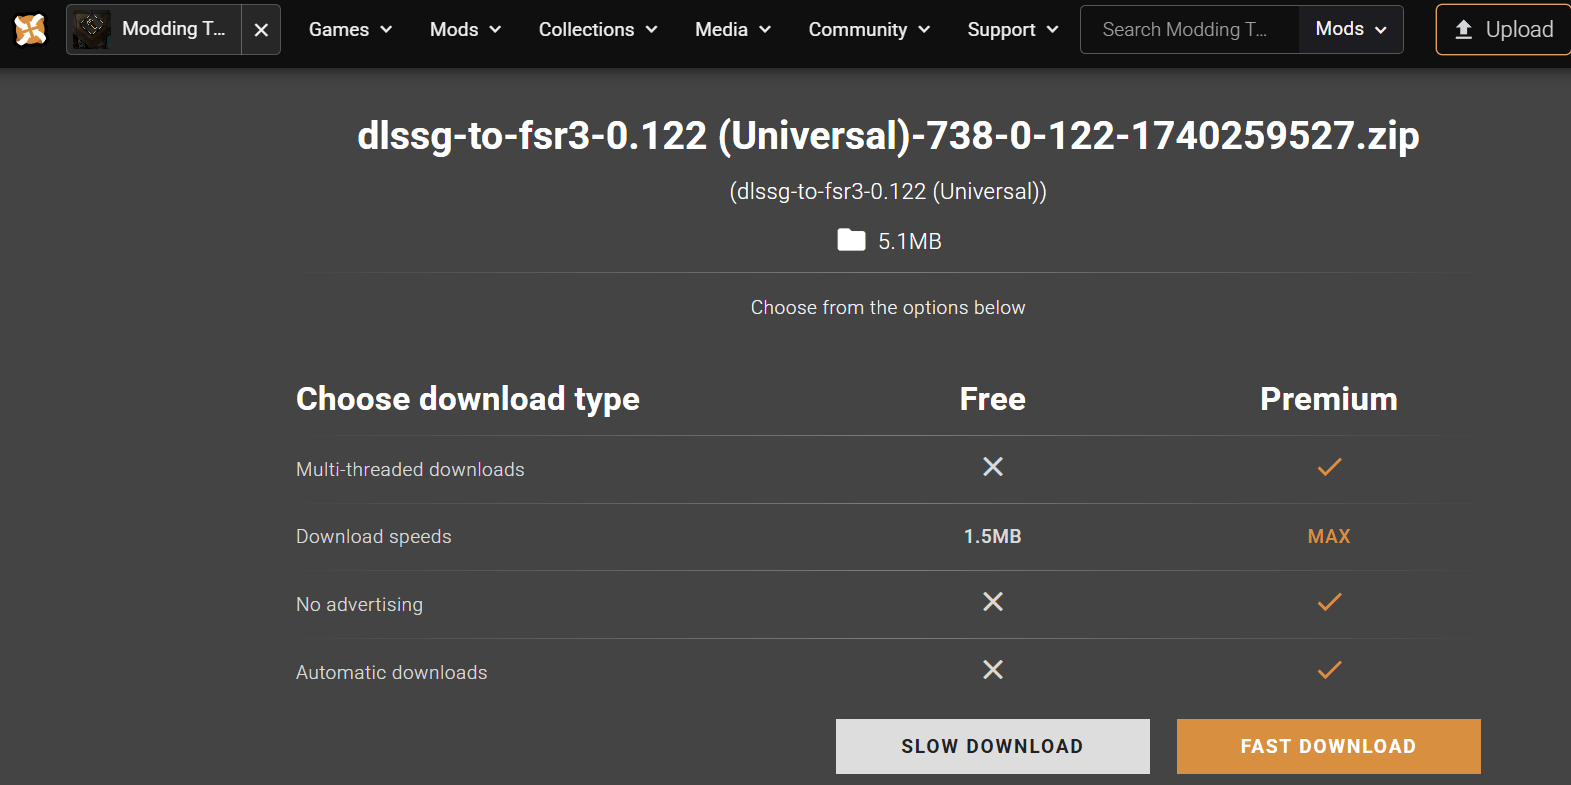This screenshot has height=785, width=1571.
Task: Open the Modding Tools game thumbnail
Action: 92,30
